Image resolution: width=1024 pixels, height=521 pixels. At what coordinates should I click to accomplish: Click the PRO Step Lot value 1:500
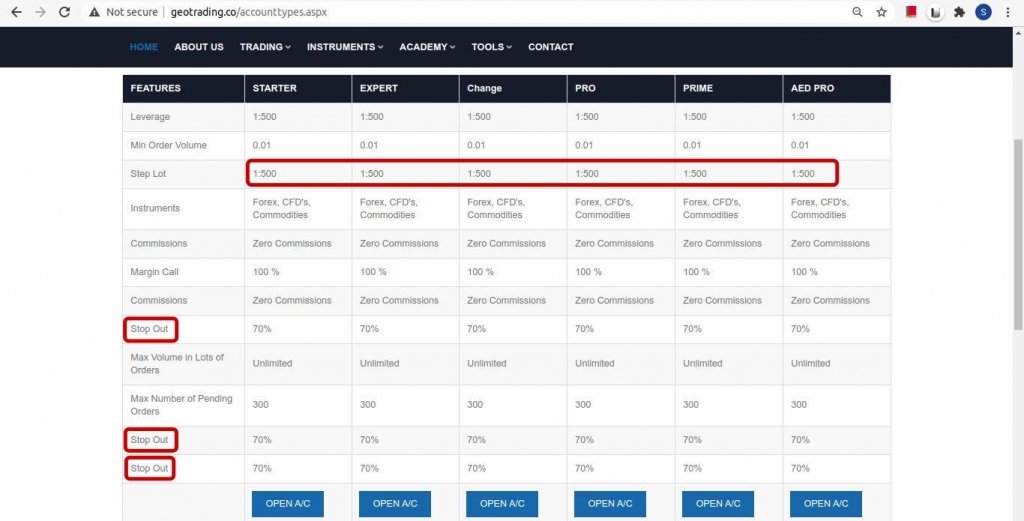point(586,174)
